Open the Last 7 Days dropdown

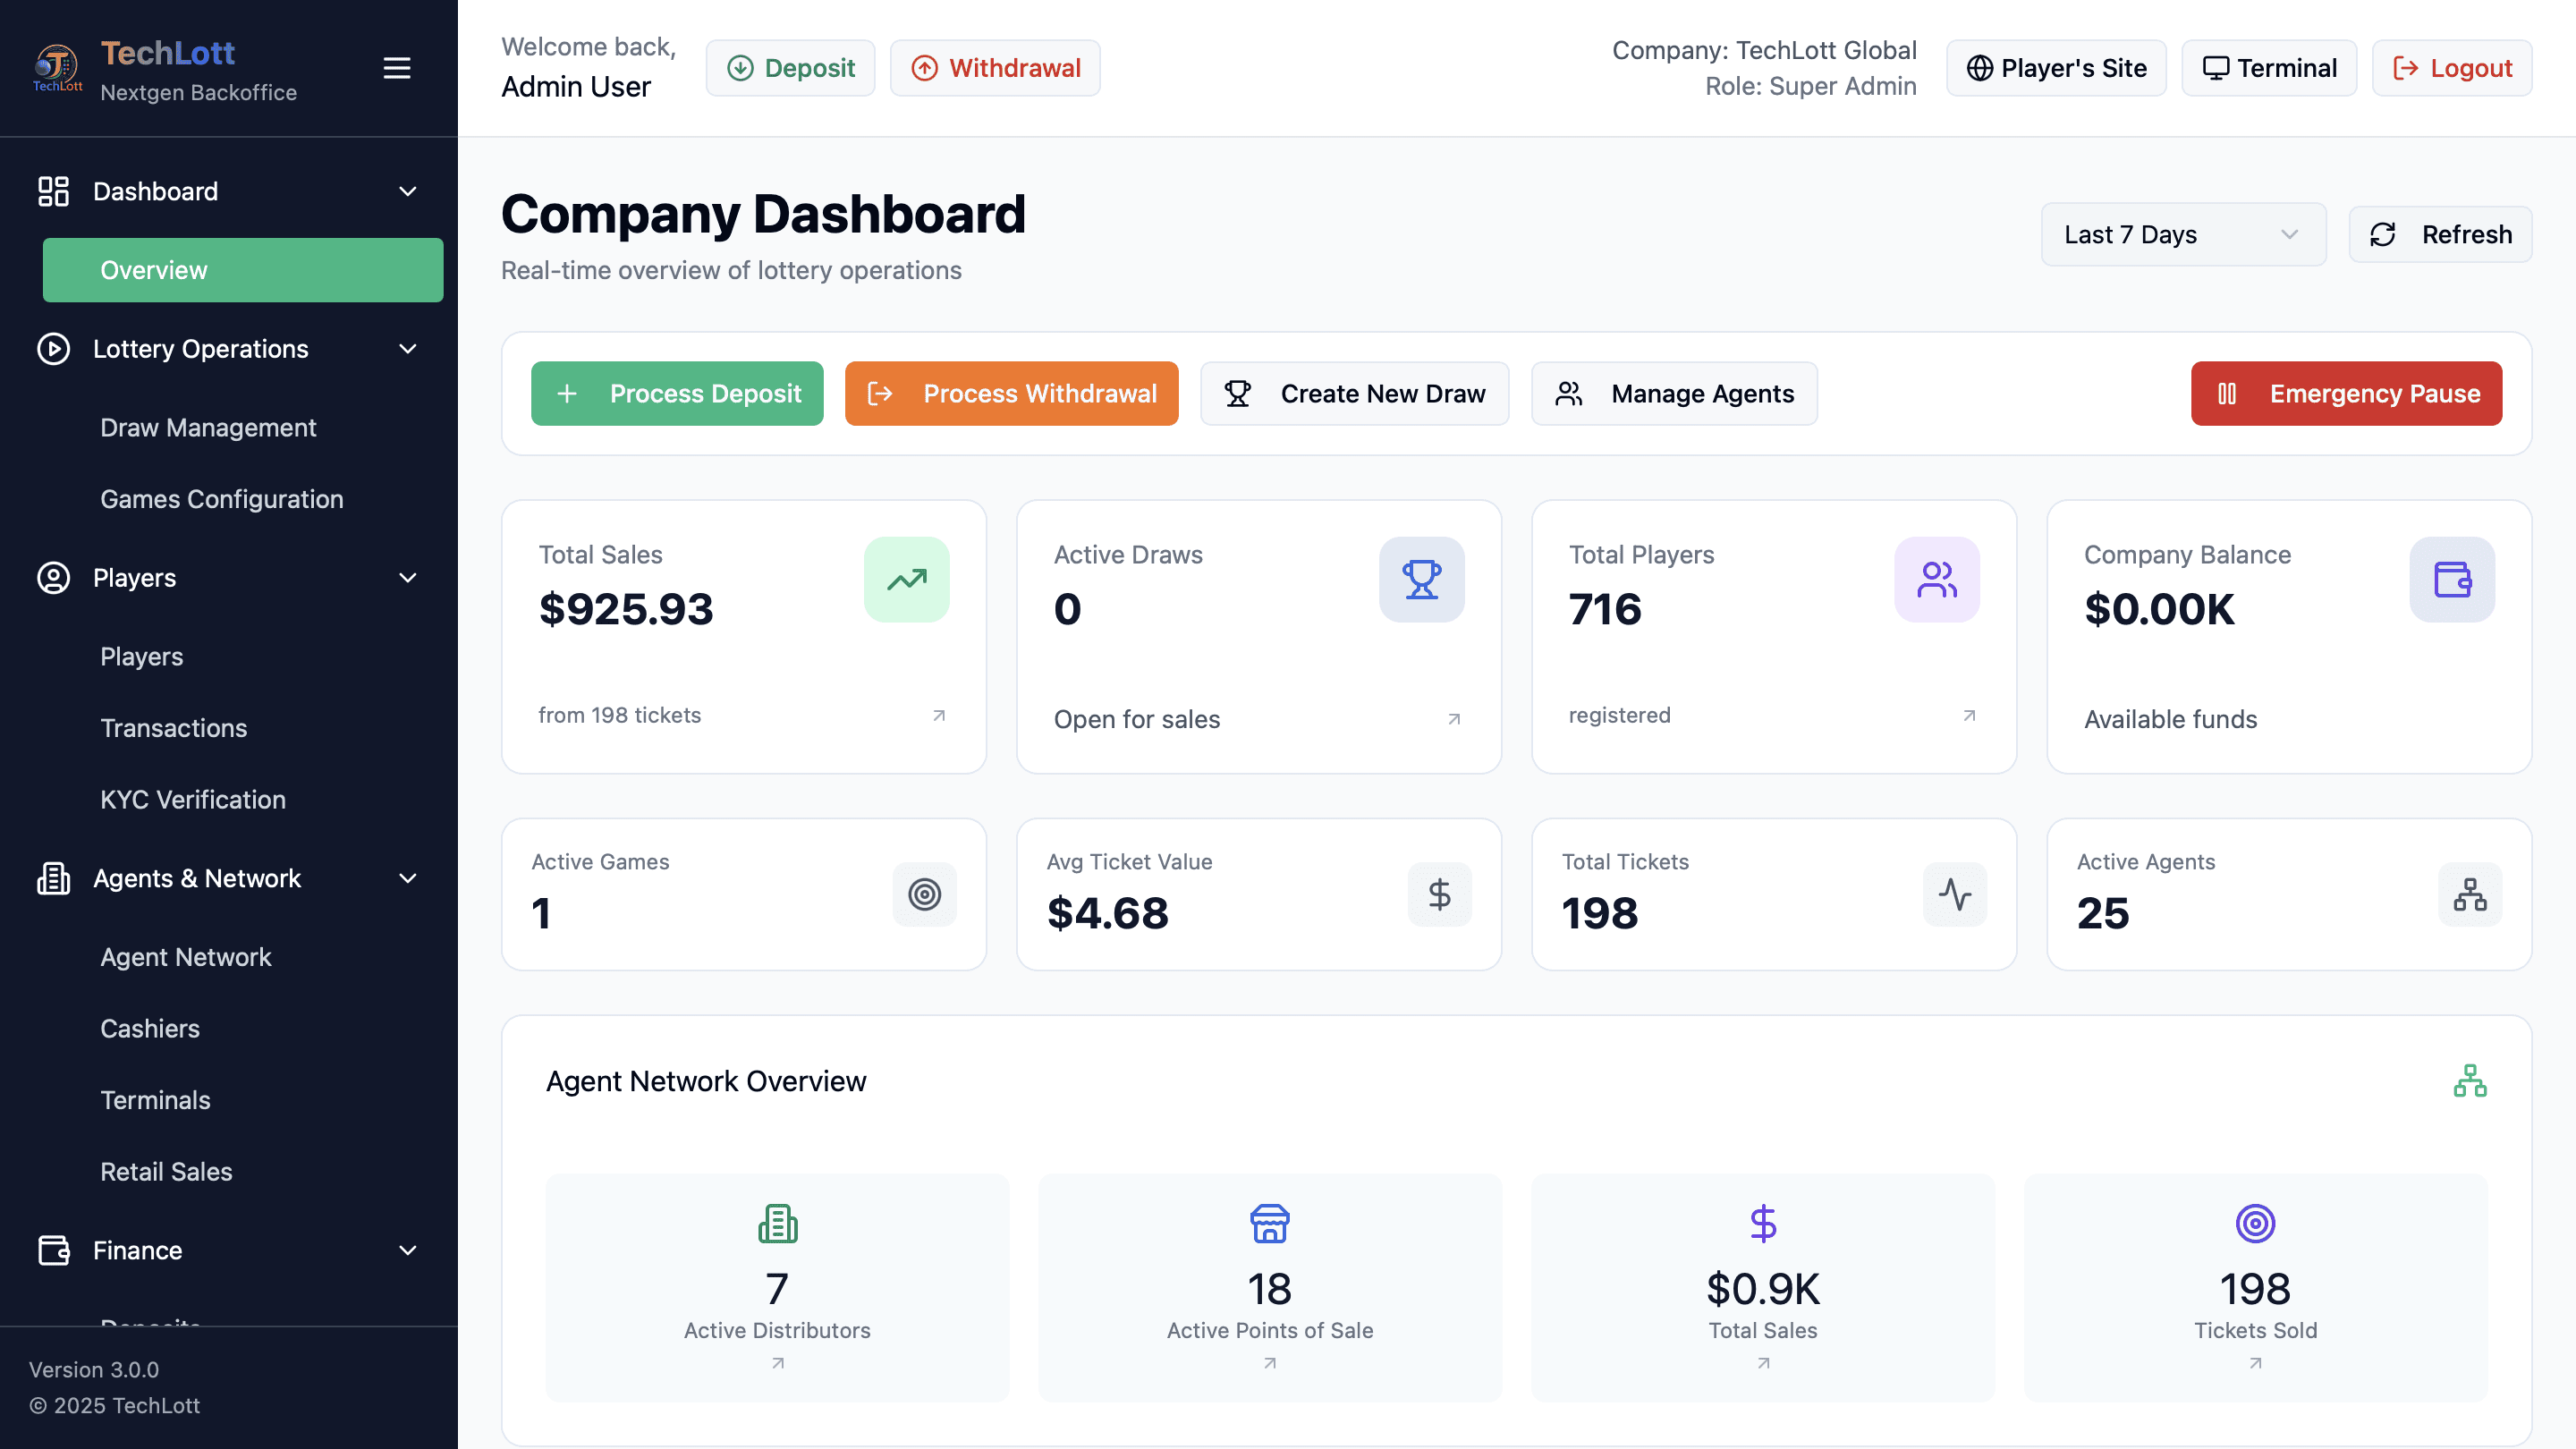[x=2182, y=235]
